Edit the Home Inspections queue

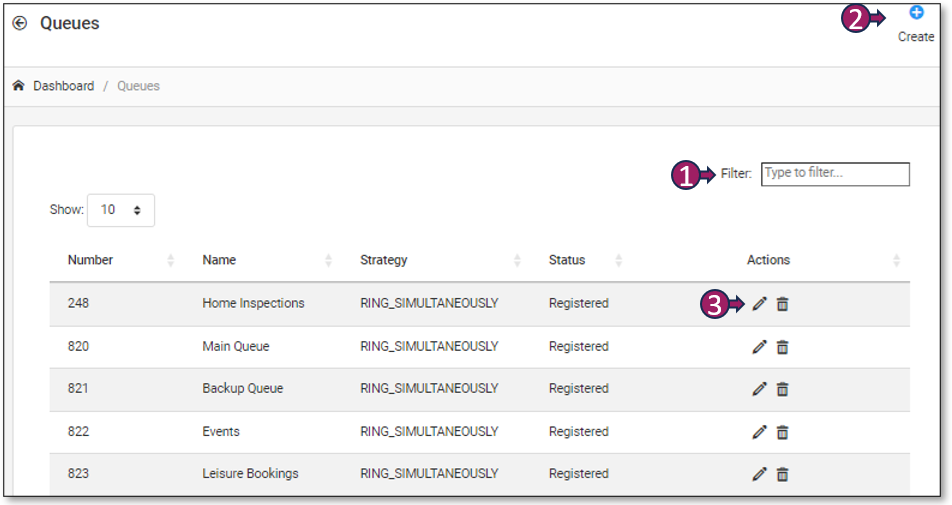point(759,304)
